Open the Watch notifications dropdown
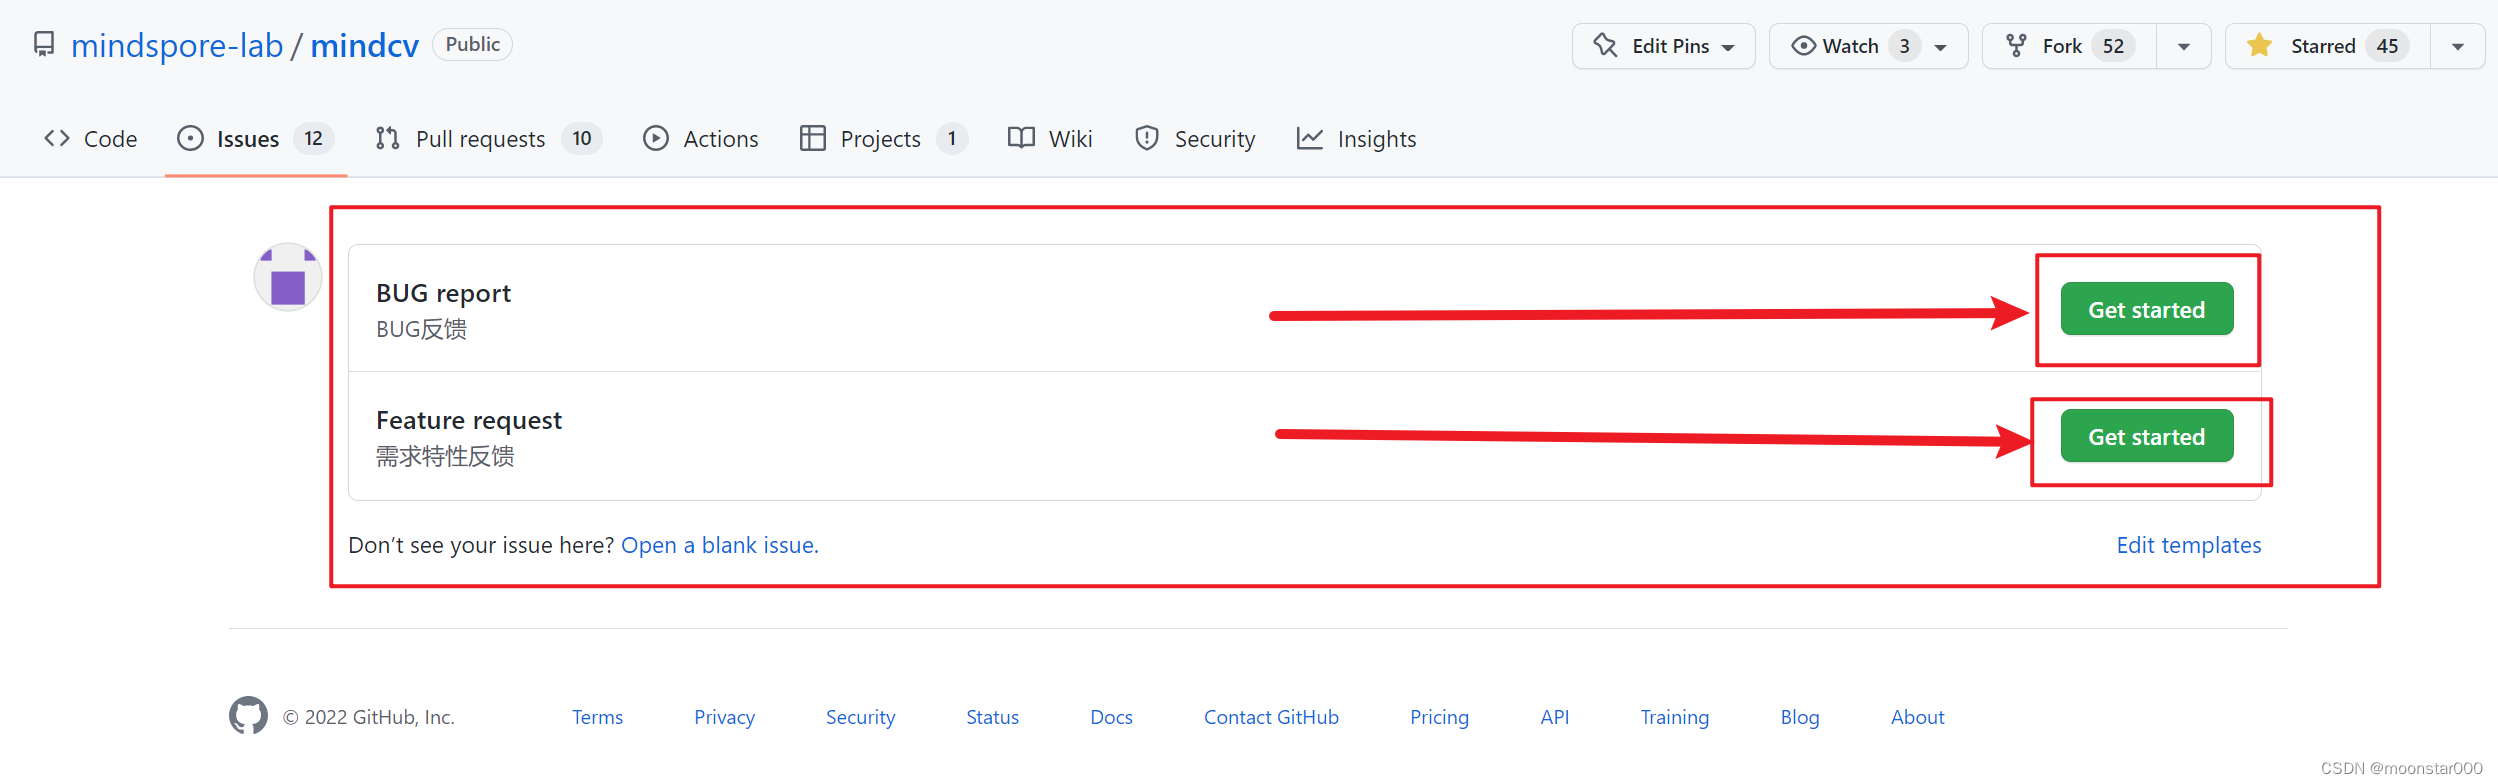This screenshot has height=784, width=2498. tap(1868, 46)
